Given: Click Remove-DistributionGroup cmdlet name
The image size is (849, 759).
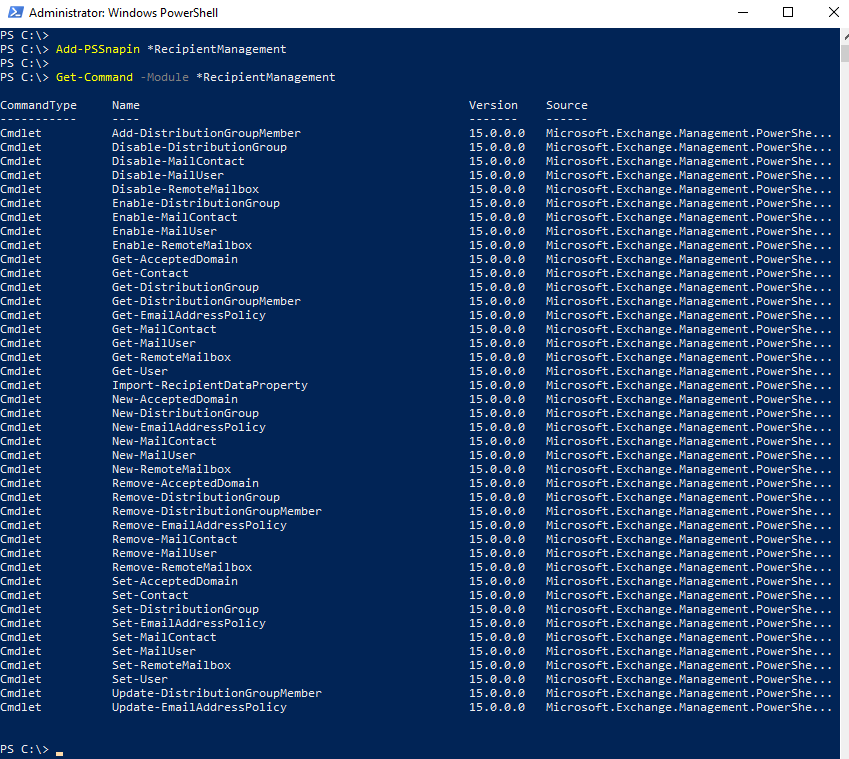Looking at the screenshot, I should tap(196, 498).
